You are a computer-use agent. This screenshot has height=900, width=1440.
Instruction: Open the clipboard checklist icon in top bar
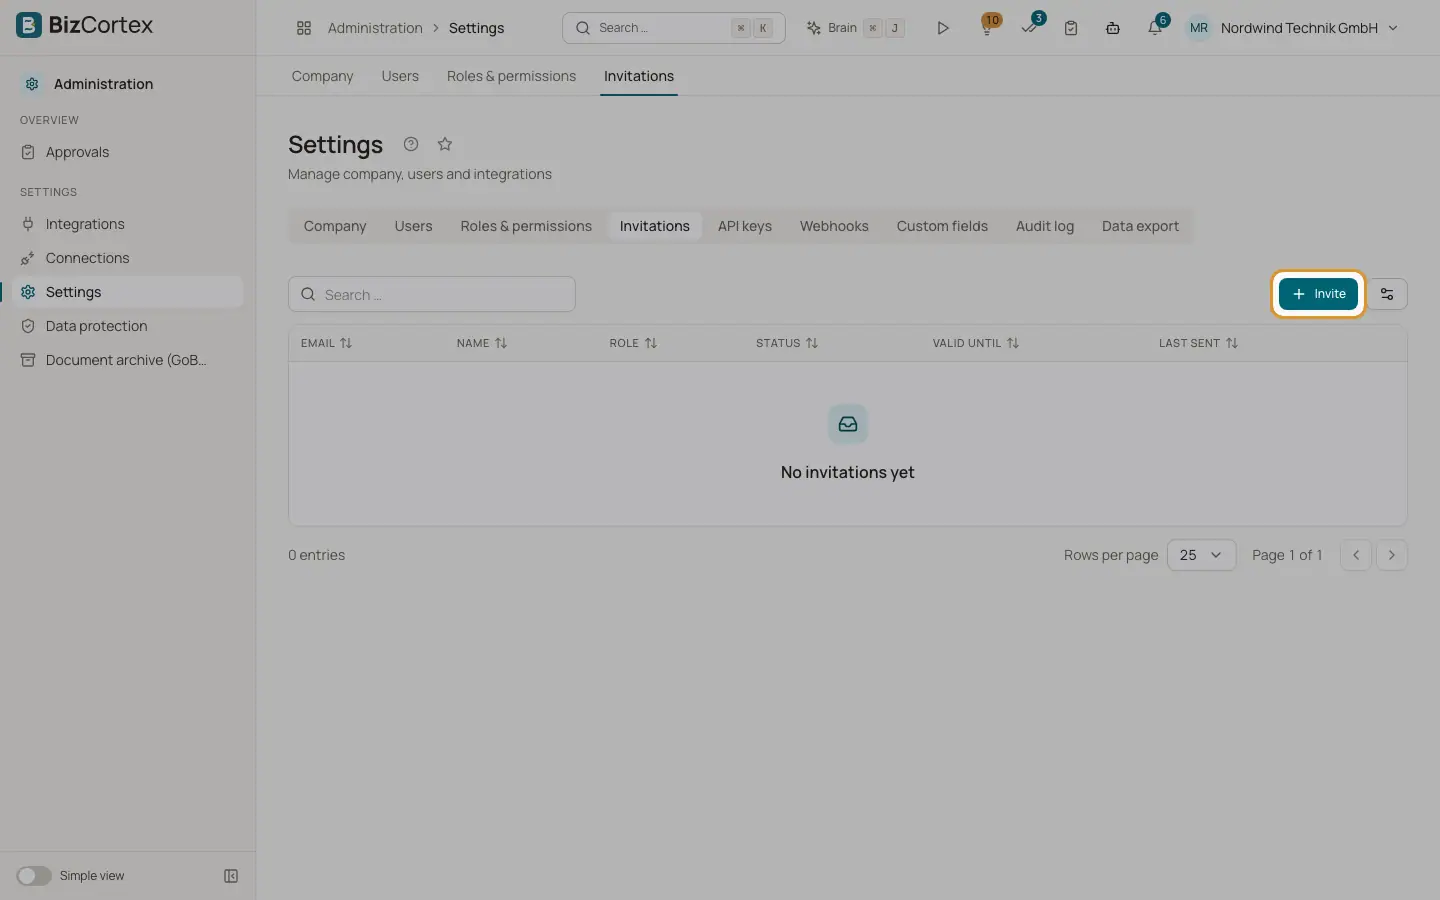pos(1071,28)
